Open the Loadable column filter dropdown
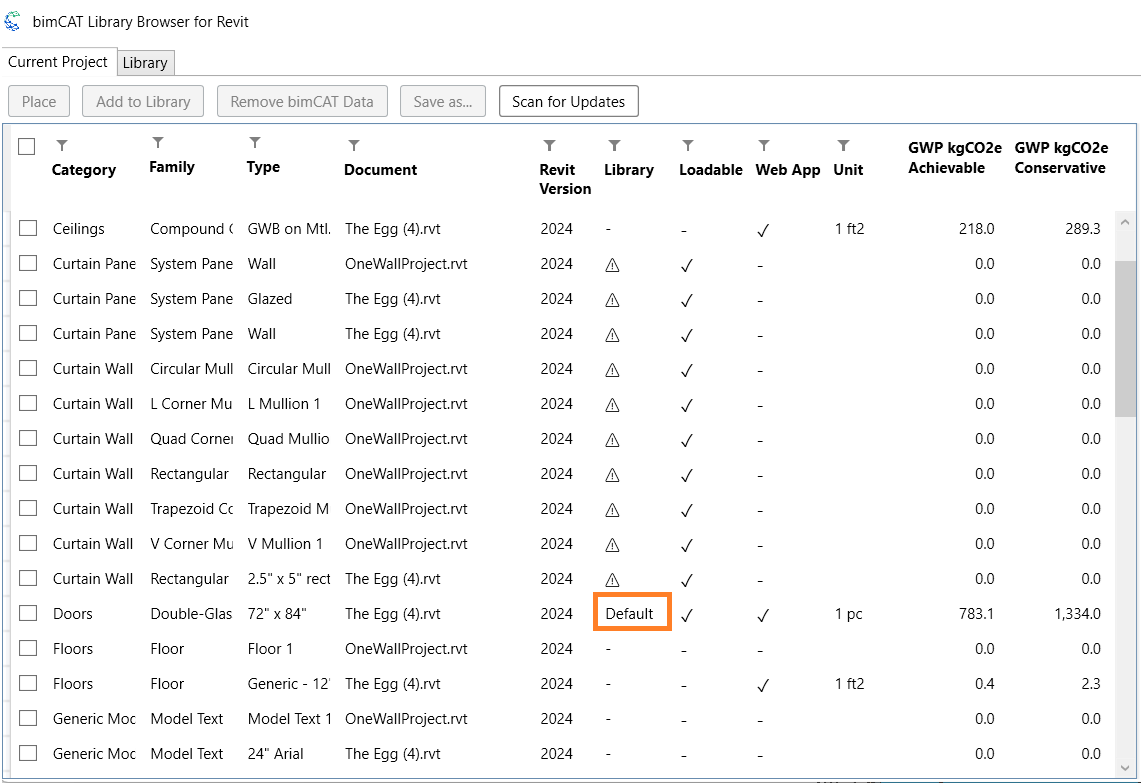Screen dimensions: 1142x784 coord(688,146)
